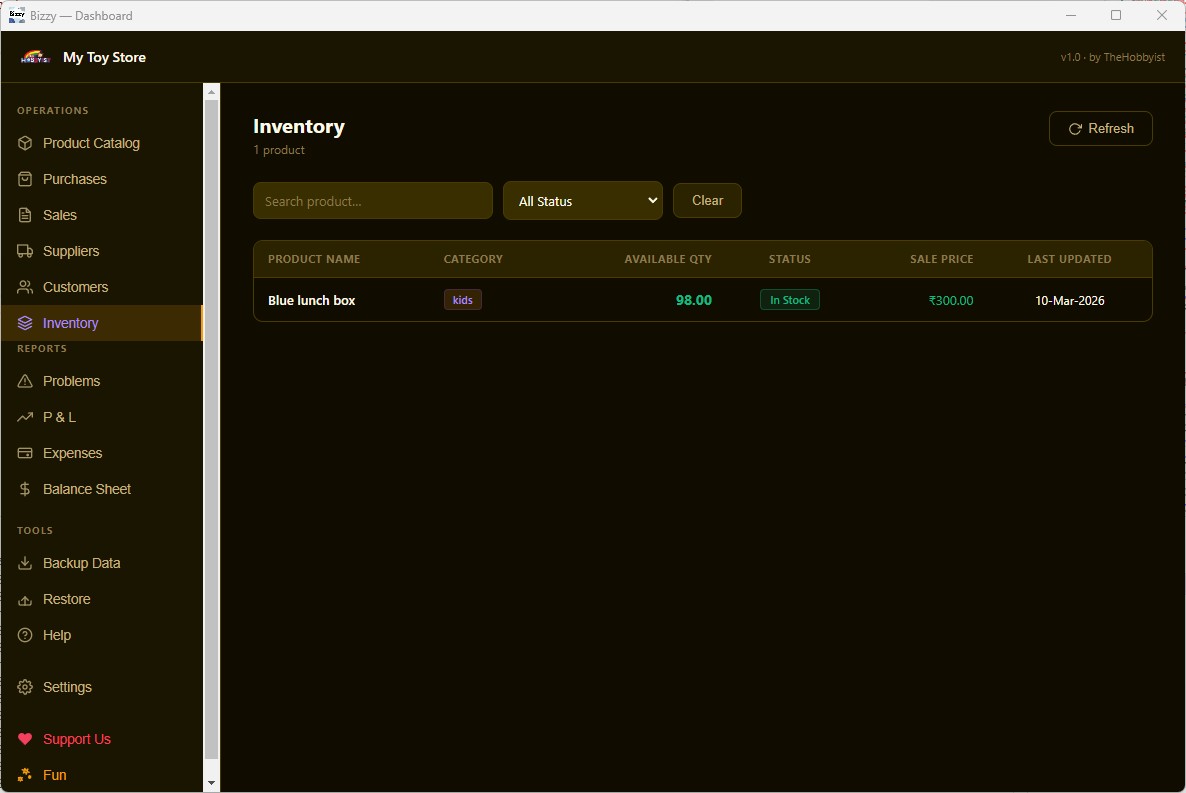Click the Sales receipt icon

[24, 215]
